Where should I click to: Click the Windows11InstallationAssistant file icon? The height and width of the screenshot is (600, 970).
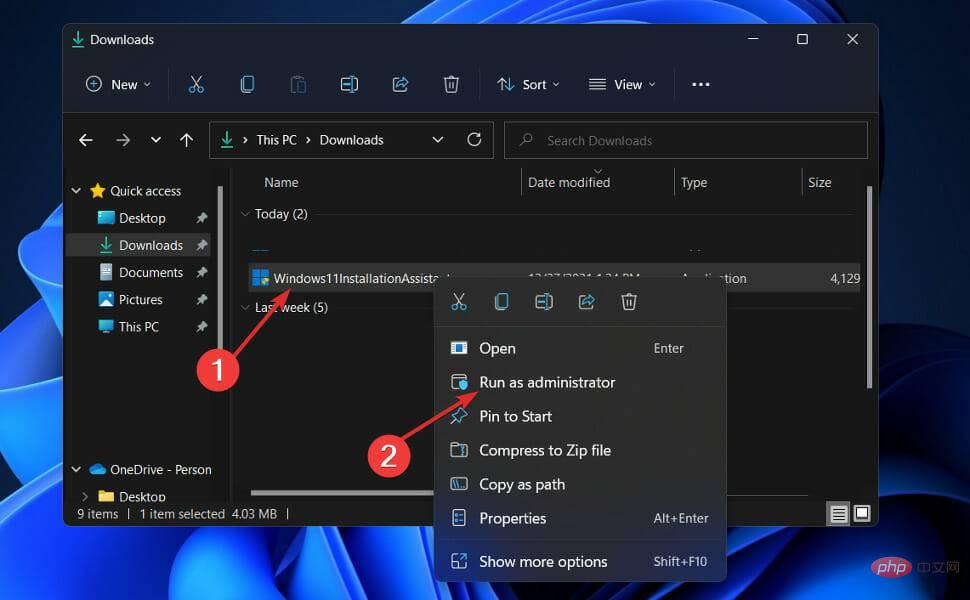tap(260, 278)
